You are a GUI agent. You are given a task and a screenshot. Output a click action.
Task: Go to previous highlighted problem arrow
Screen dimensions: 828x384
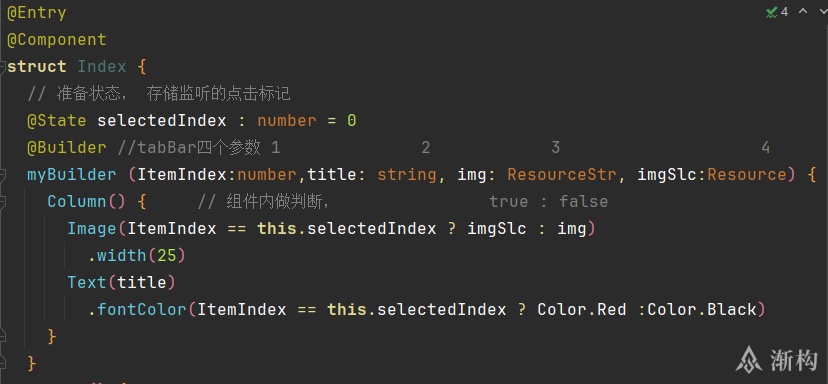click(x=803, y=11)
